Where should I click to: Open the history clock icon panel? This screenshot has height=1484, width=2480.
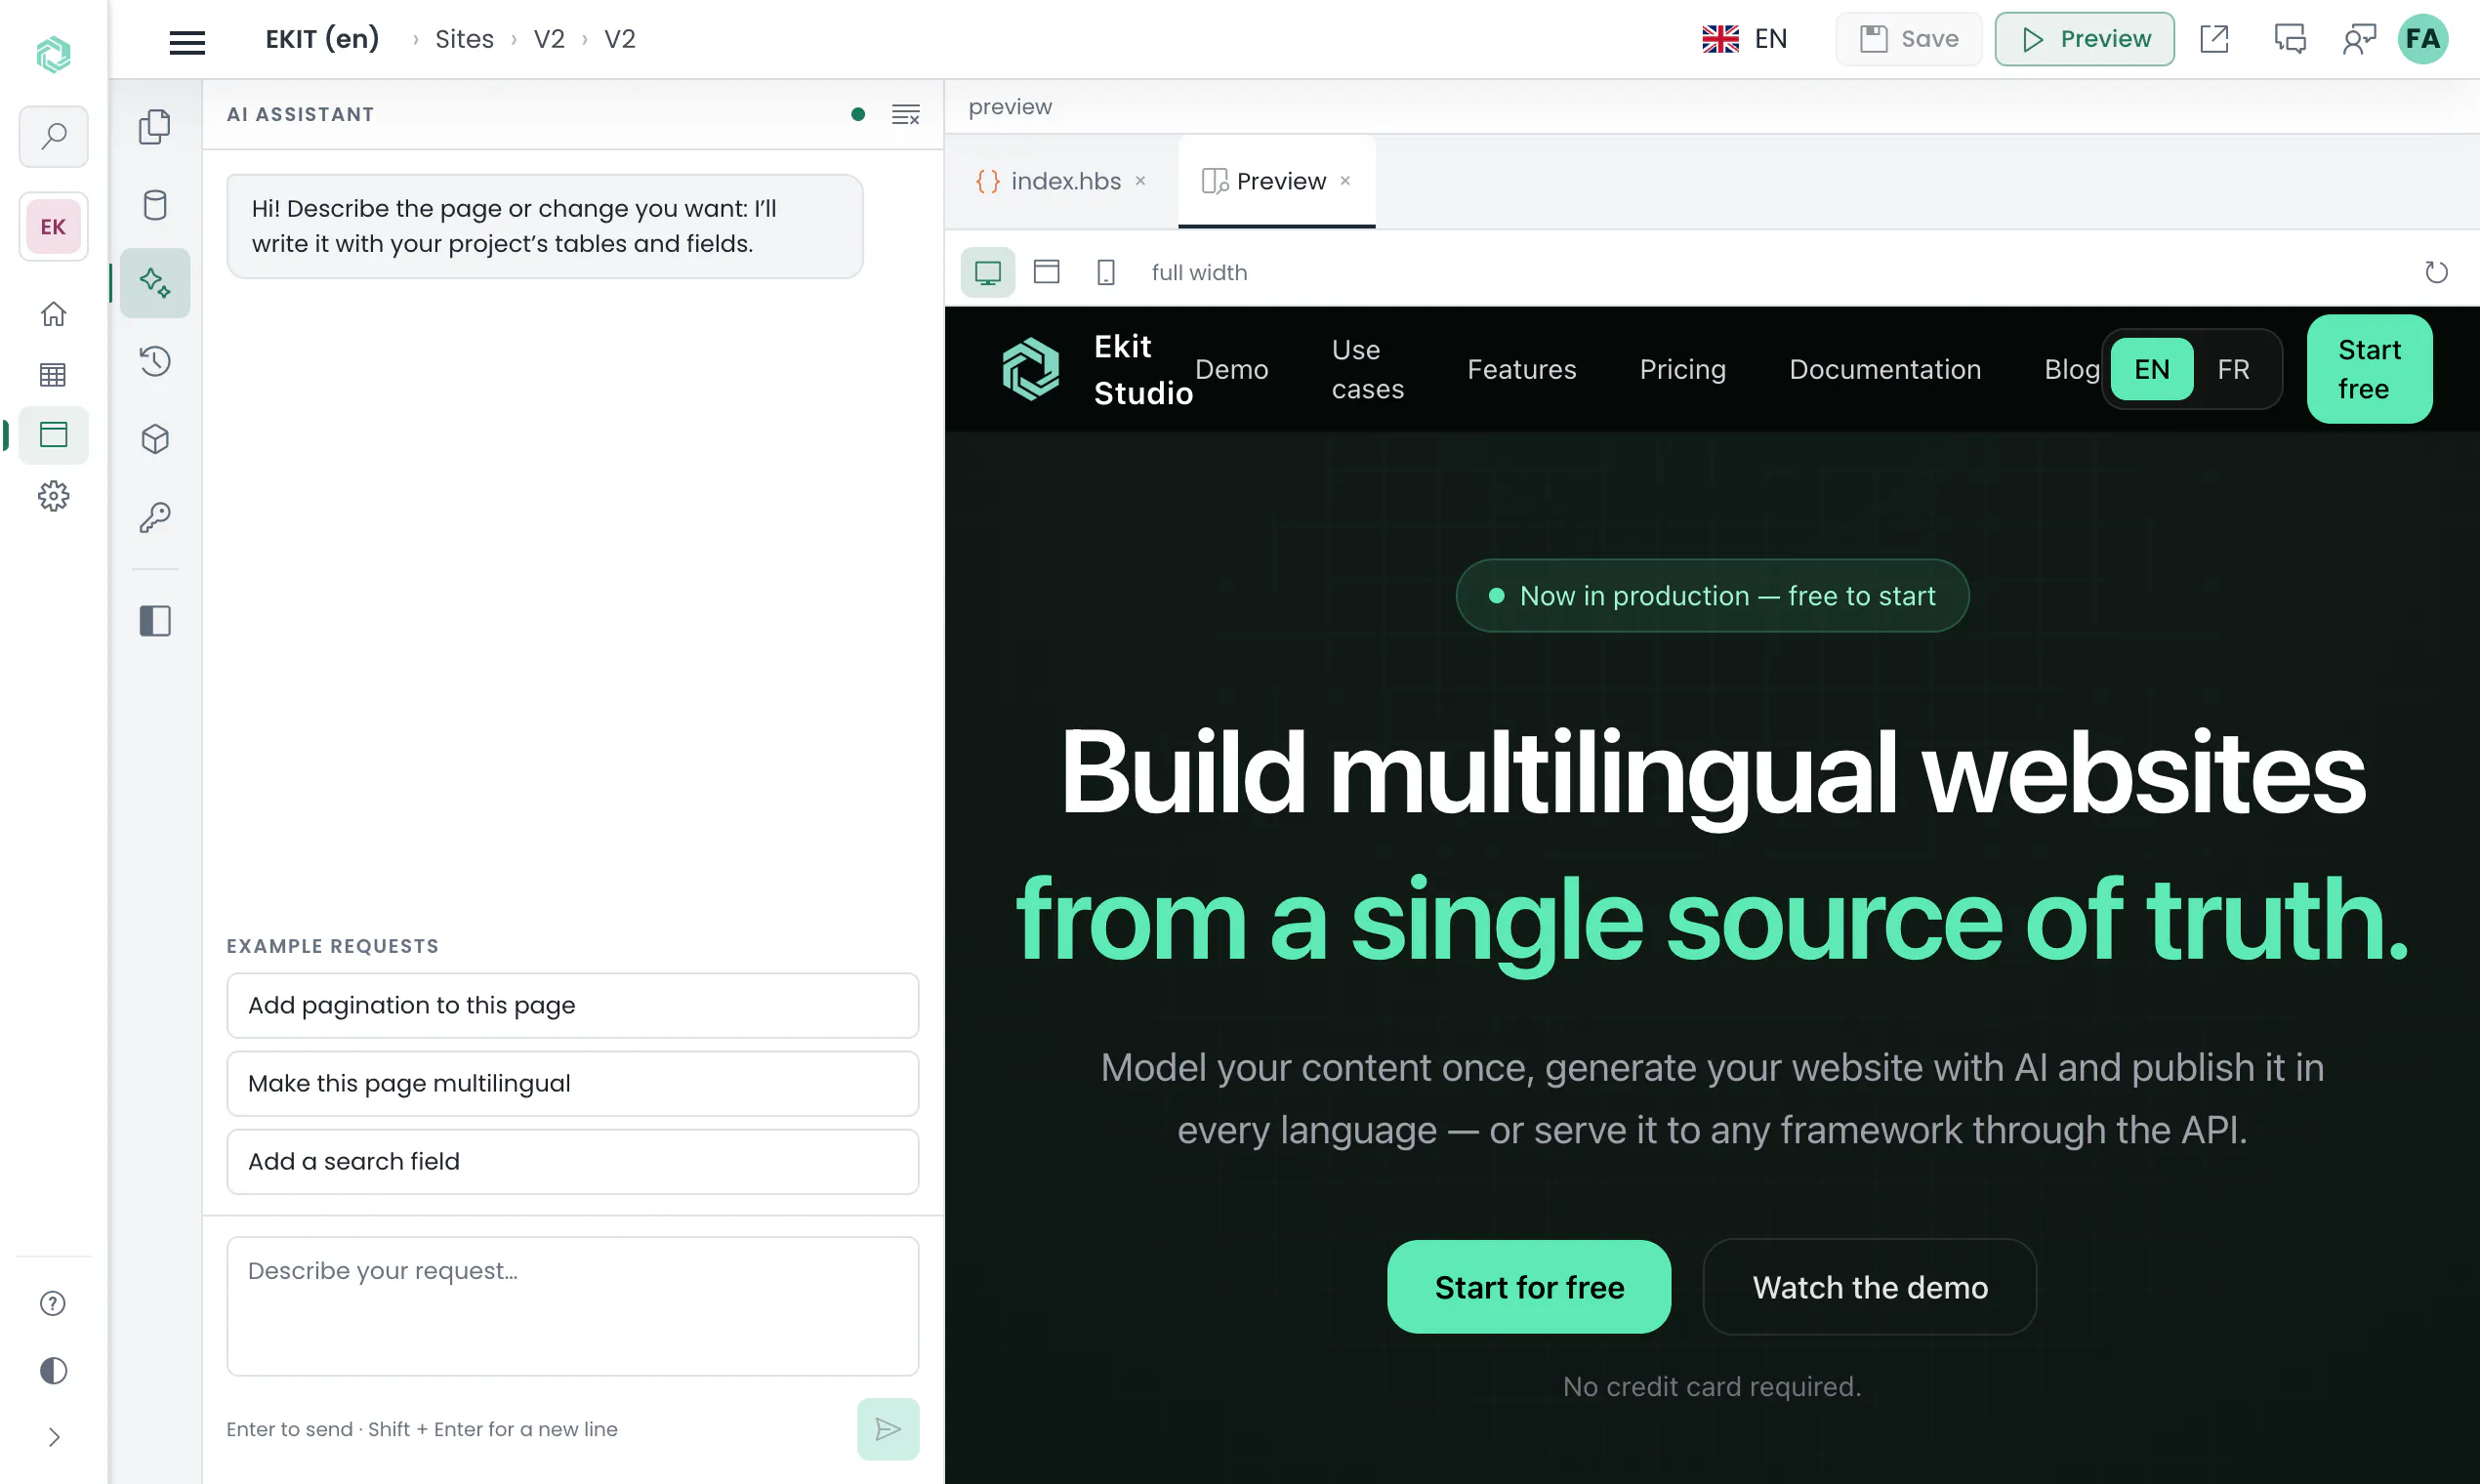pyautogui.click(x=155, y=361)
